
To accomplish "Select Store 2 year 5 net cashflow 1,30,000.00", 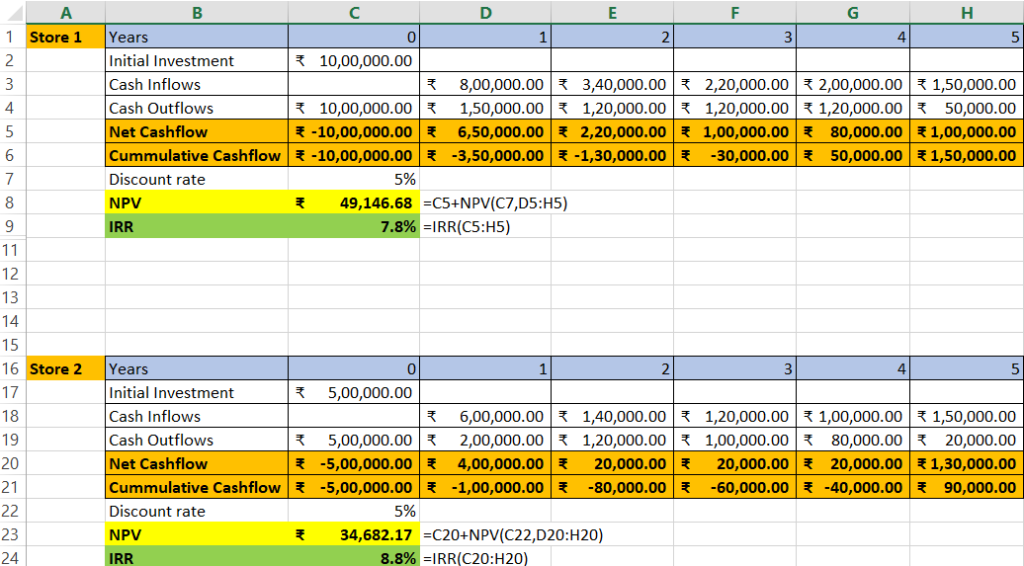I will [x=966, y=464].
